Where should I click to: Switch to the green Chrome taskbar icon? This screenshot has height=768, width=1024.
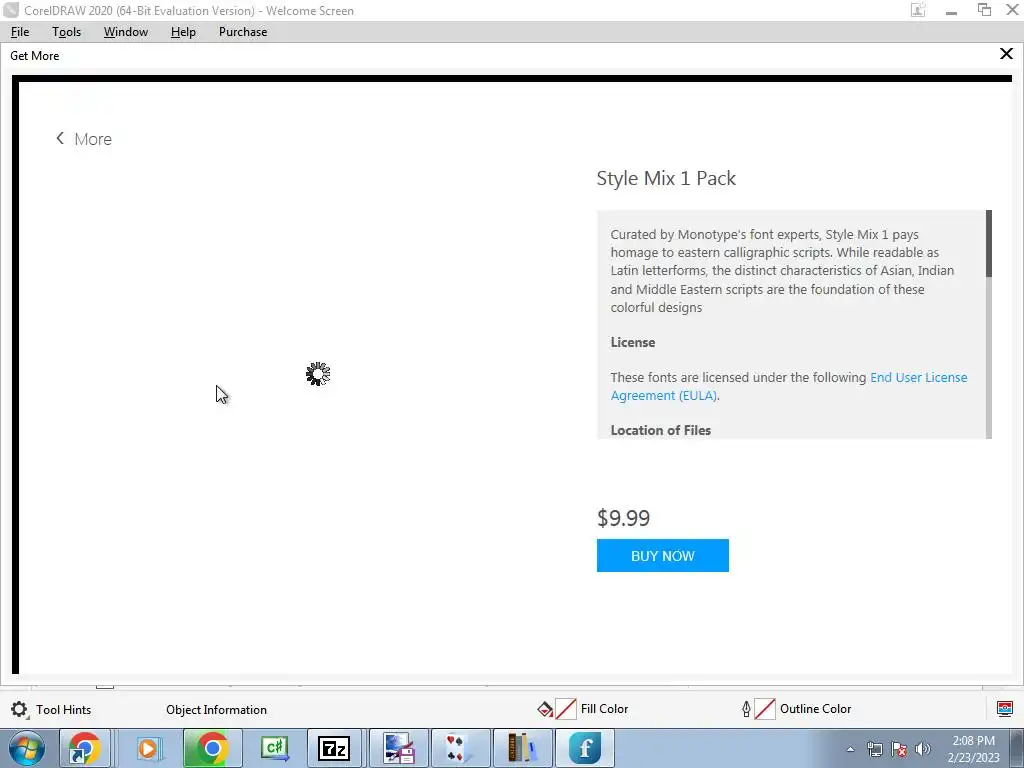(x=212, y=748)
